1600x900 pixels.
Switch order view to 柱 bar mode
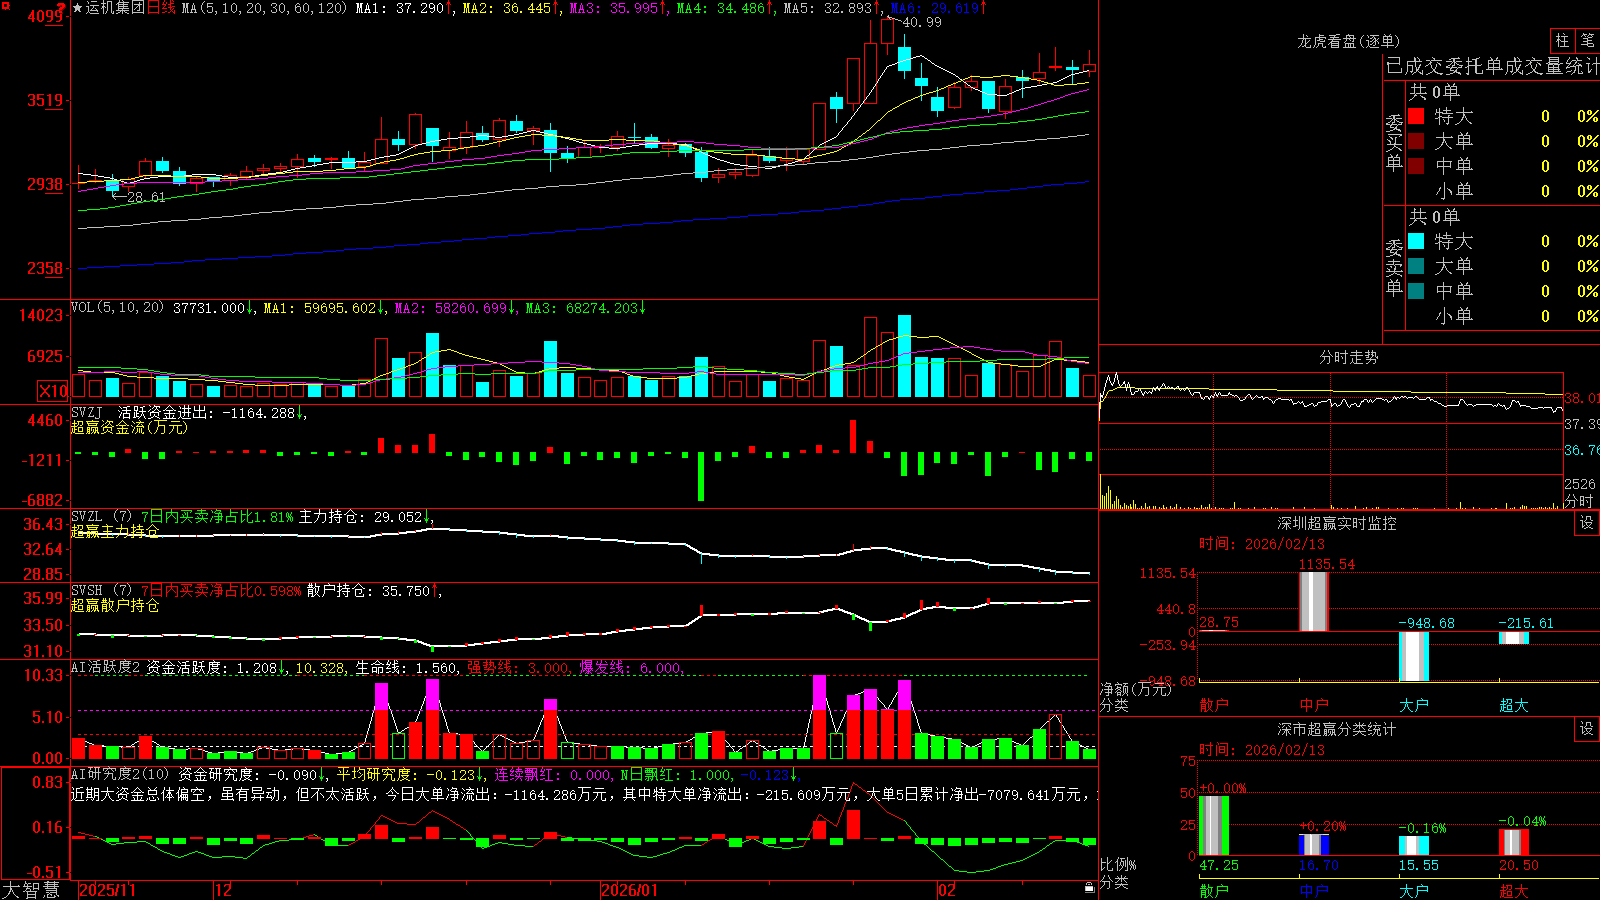click(x=1562, y=41)
